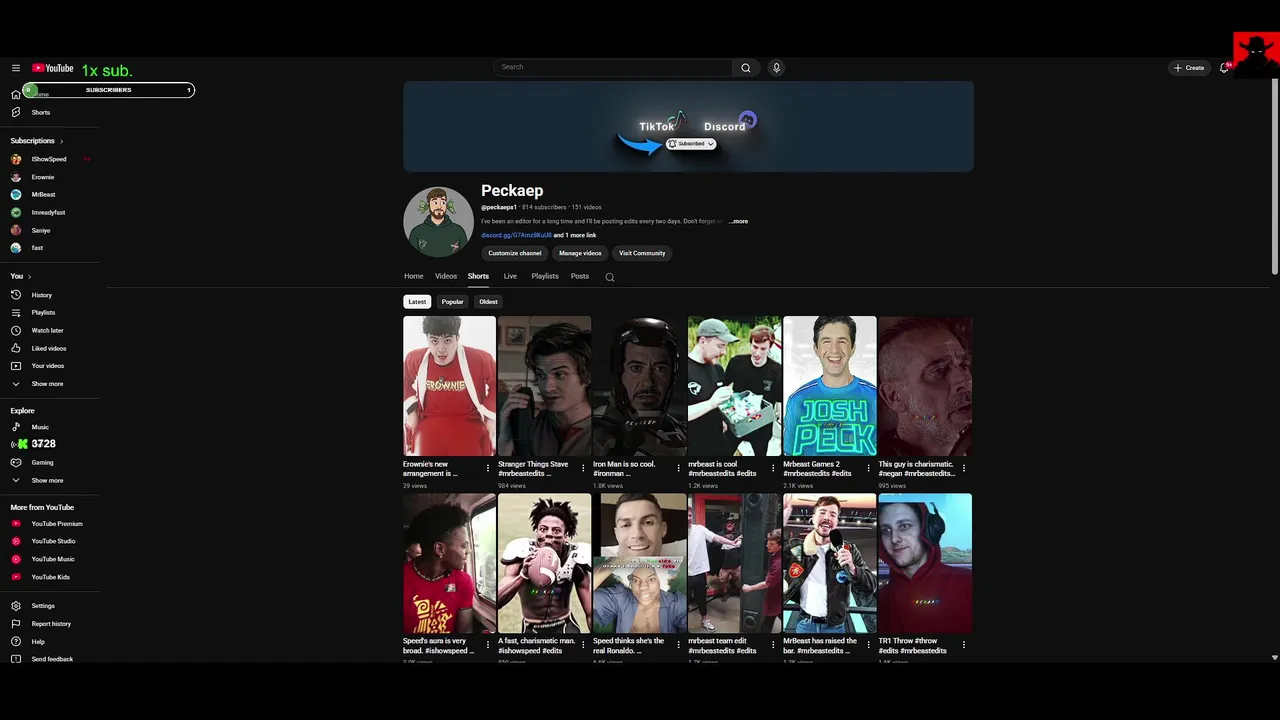Select the Shorts channel tab
Viewport: 1280px width, 720px height.
[x=478, y=276]
